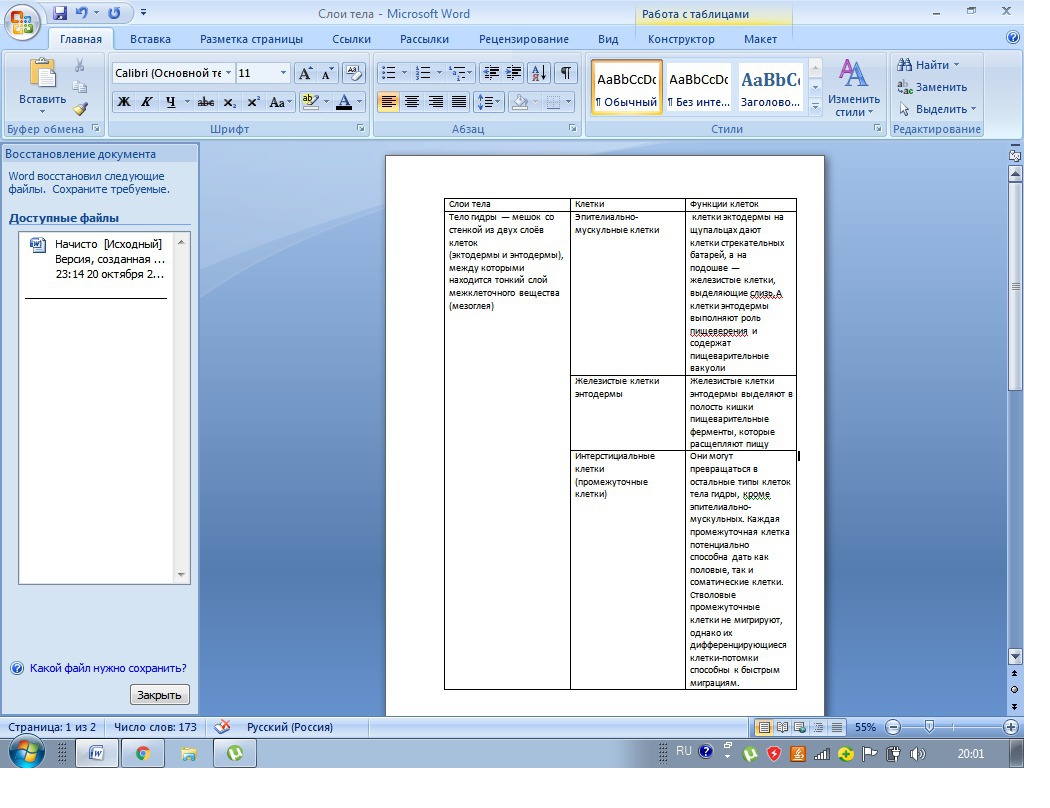Screen dimensions: 1050x808
Task: Open the Ссылки tab
Action: 352,39
